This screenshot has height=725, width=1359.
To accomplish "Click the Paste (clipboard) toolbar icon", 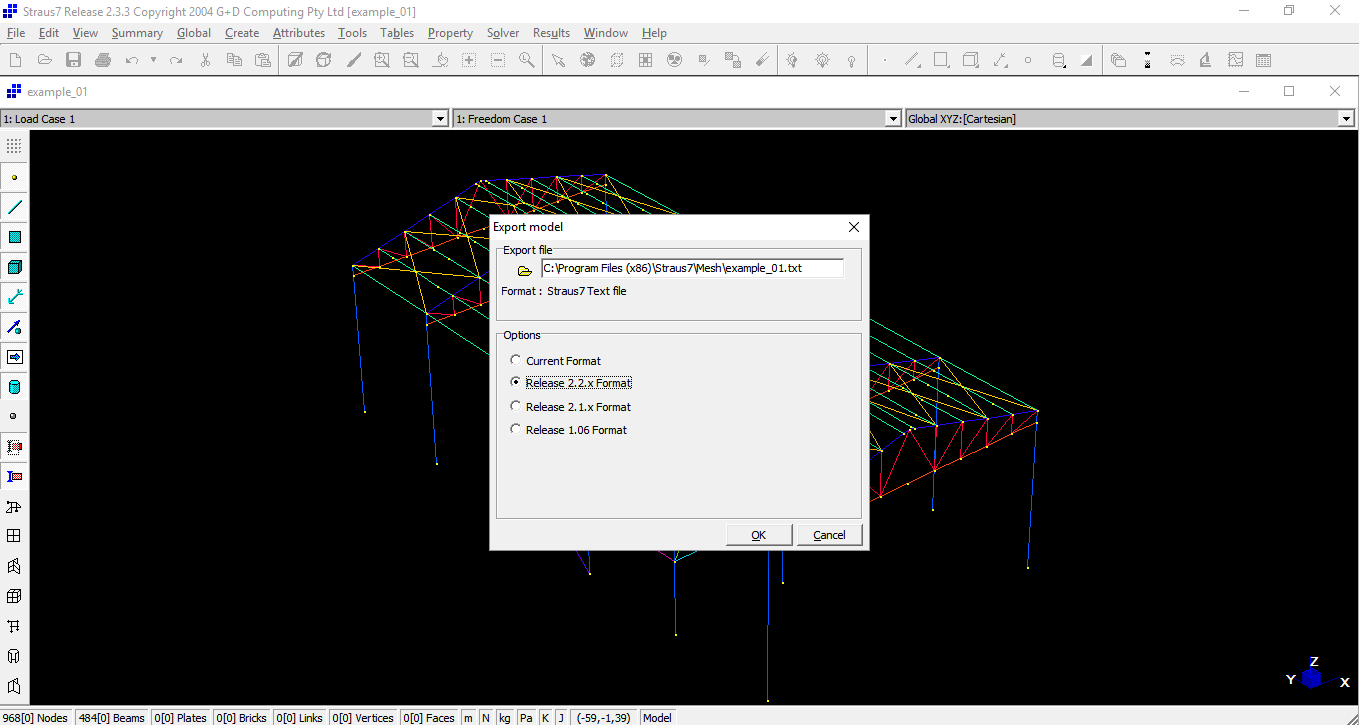I will pos(263,60).
